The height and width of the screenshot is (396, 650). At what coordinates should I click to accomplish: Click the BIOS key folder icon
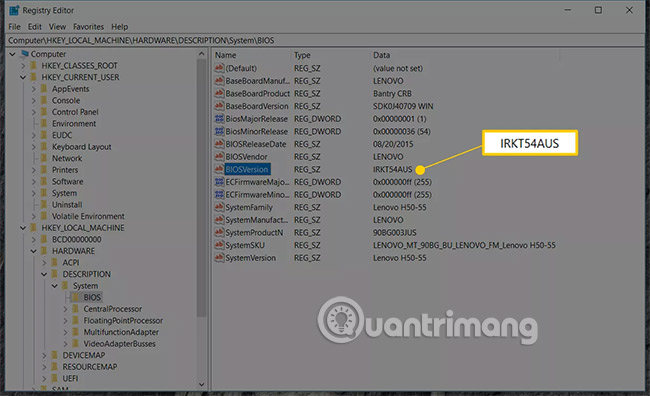click(76, 297)
